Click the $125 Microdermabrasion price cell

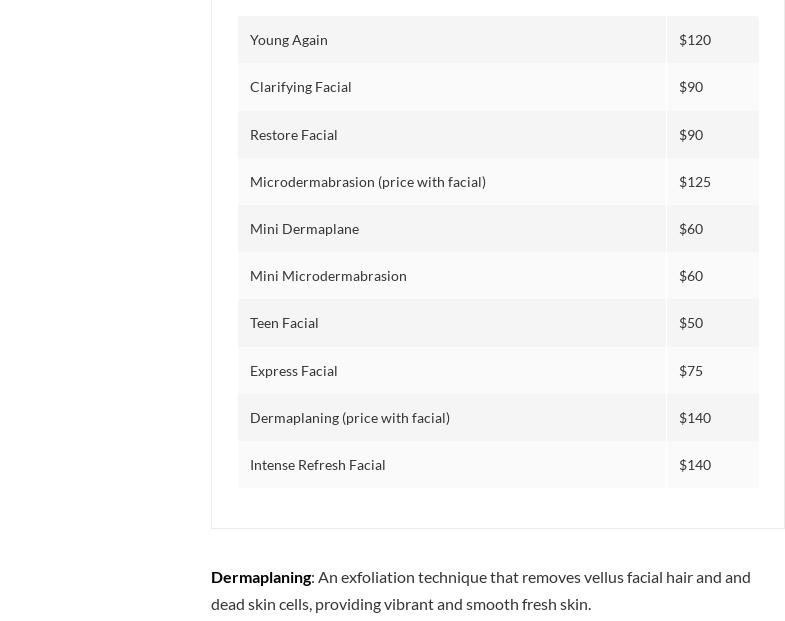click(695, 182)
